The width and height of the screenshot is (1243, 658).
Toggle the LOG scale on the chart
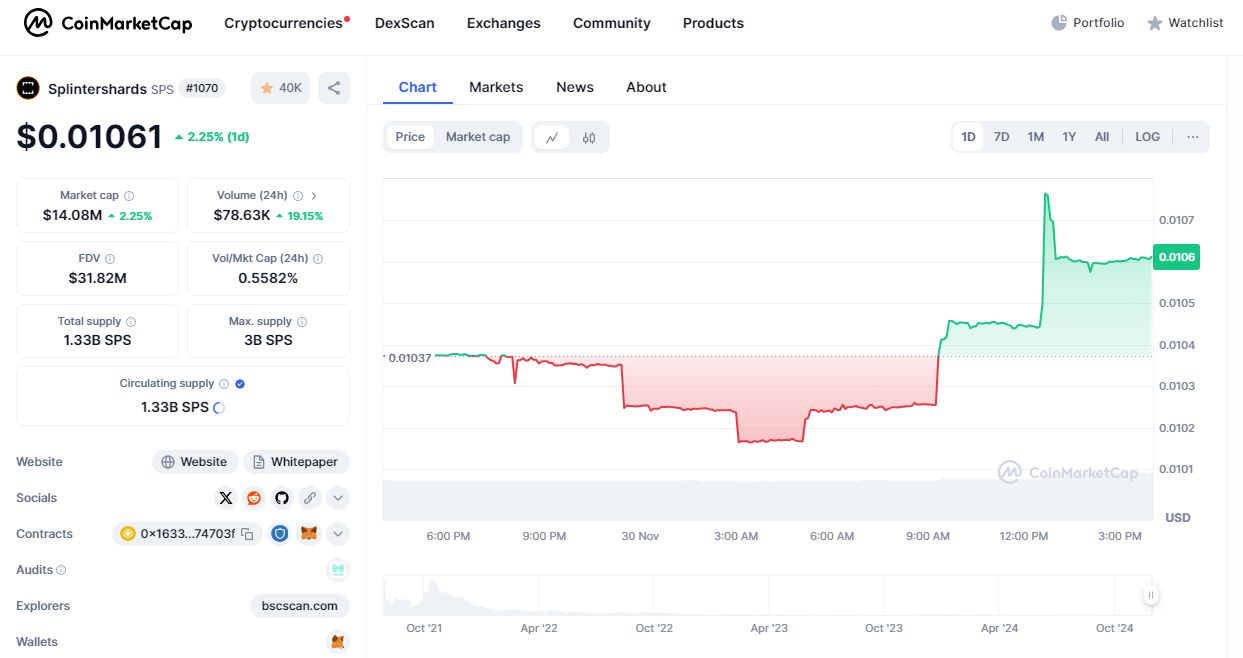(x=1147, y=137)
